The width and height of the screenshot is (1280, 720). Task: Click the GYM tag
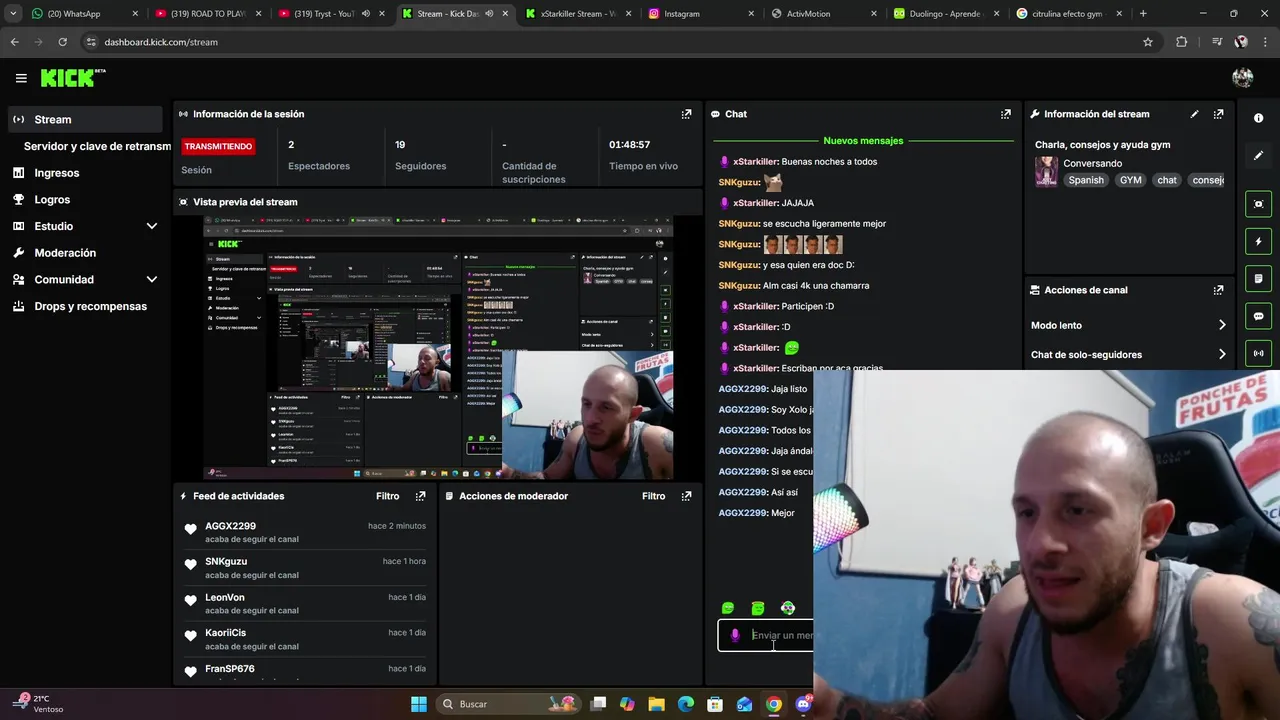point(1130,180)
